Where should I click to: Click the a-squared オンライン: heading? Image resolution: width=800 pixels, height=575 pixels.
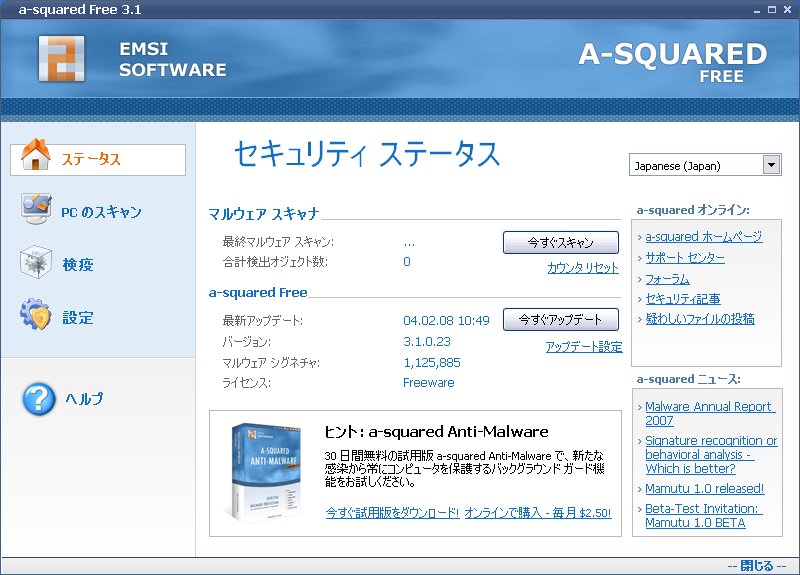[693, 210]
